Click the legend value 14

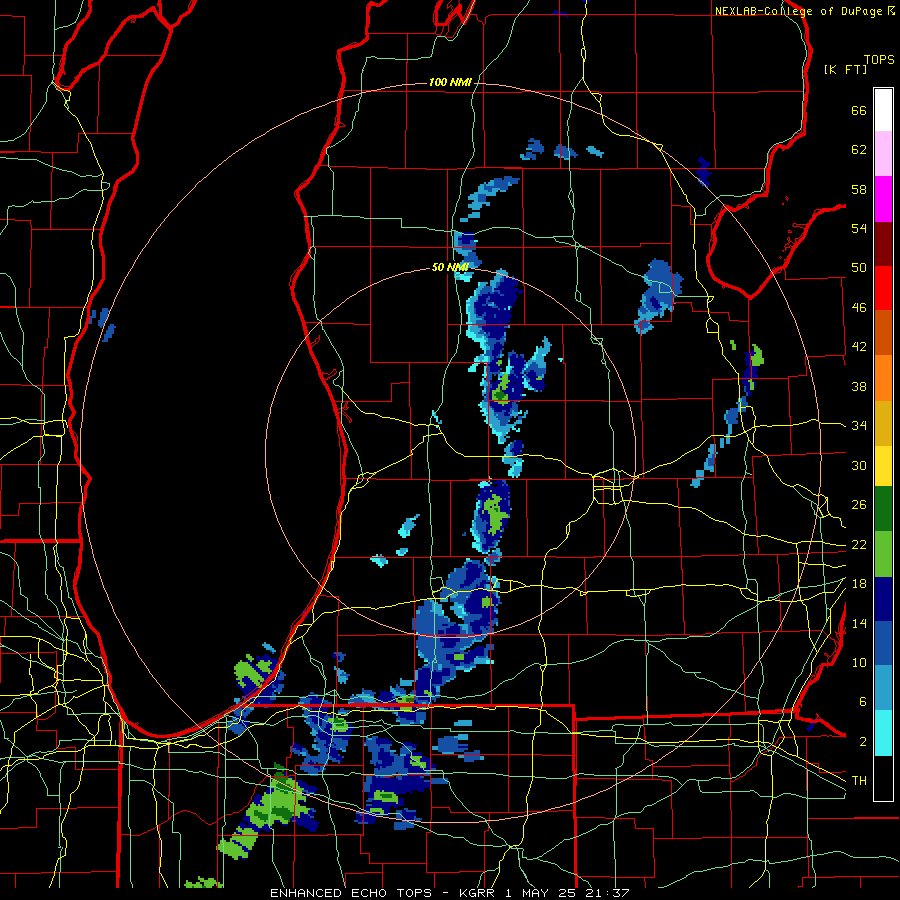(x=859, y=623)
